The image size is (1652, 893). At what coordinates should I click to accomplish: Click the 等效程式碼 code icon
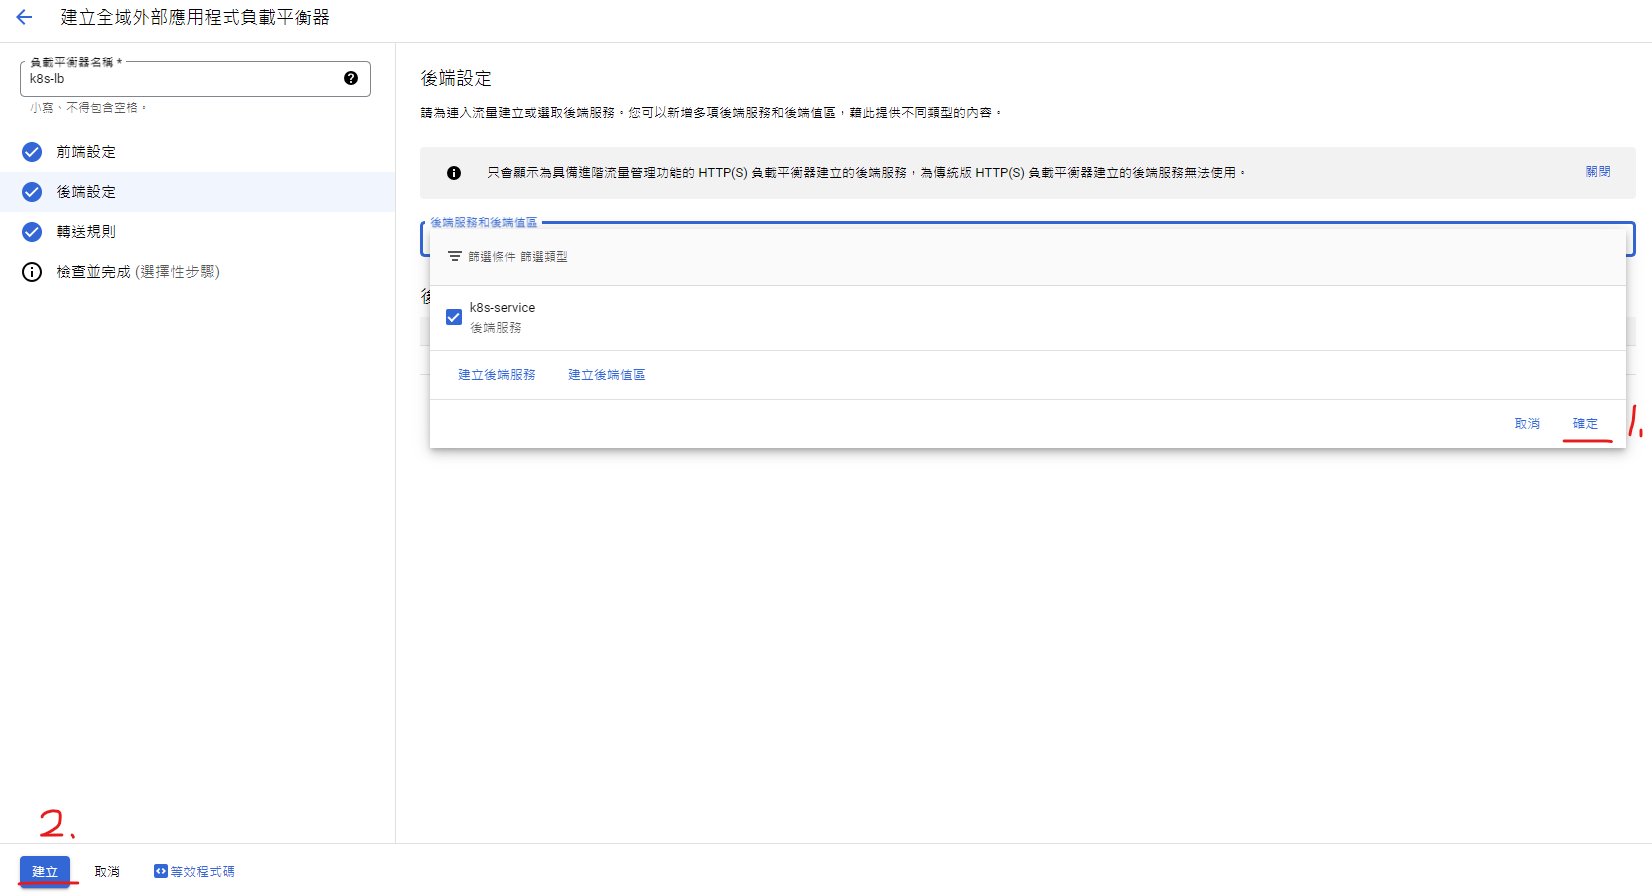click(x=160, y=871)
